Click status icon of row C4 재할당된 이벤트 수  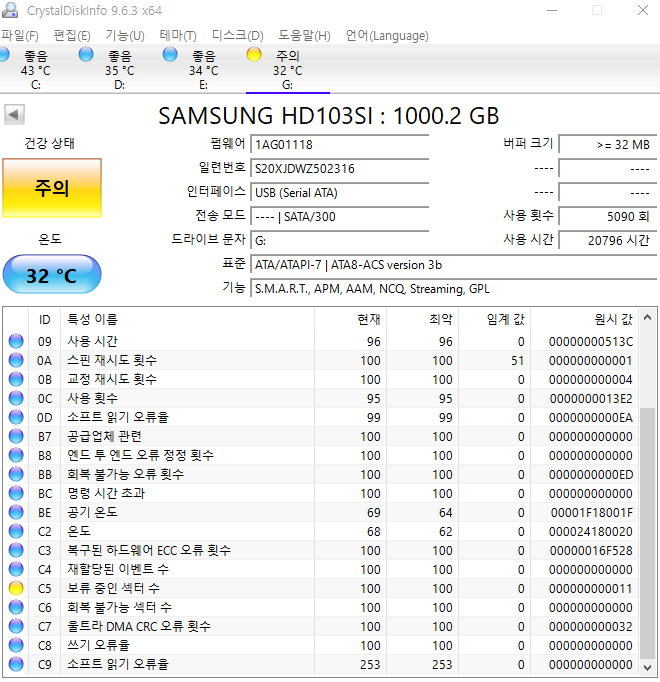pyautogui.click(x=16, y=569)
